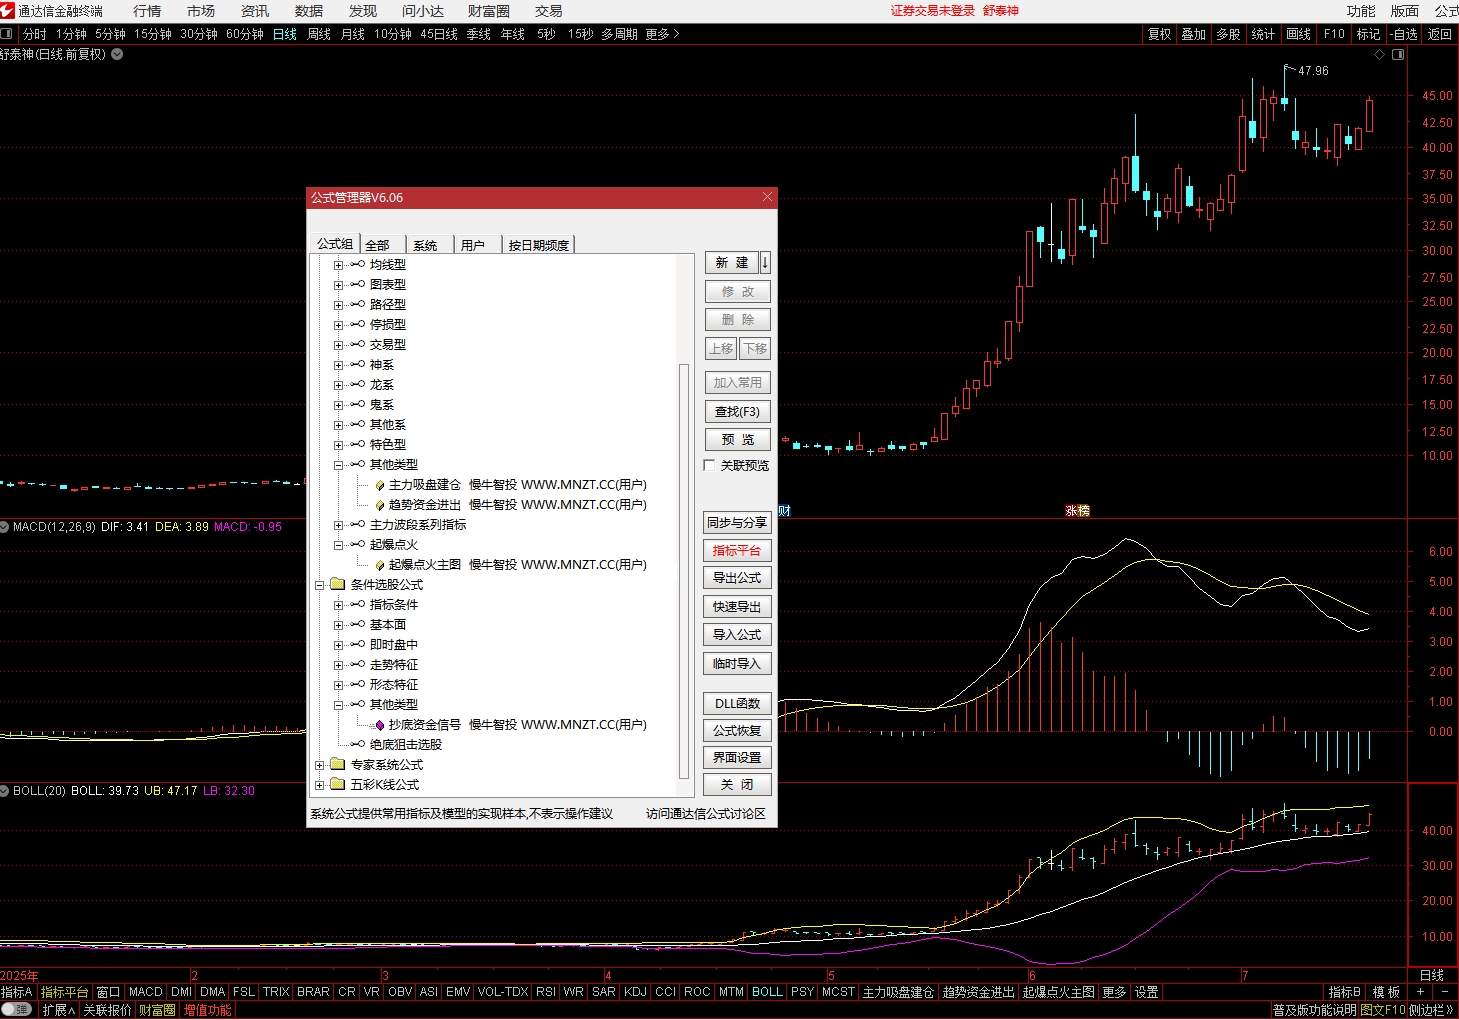
Task: Click the 财 marker on the chart
Action: pyautogui.click(x=784, y=510)
